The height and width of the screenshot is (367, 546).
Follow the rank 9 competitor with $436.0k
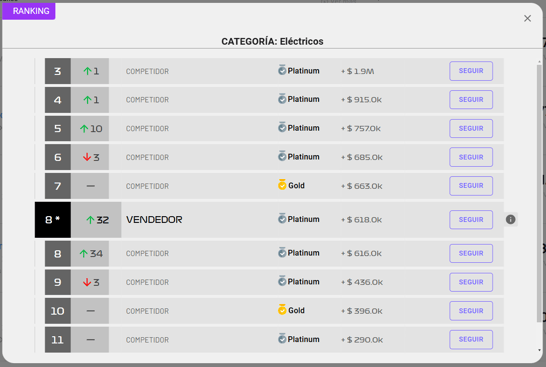point(471,282)
